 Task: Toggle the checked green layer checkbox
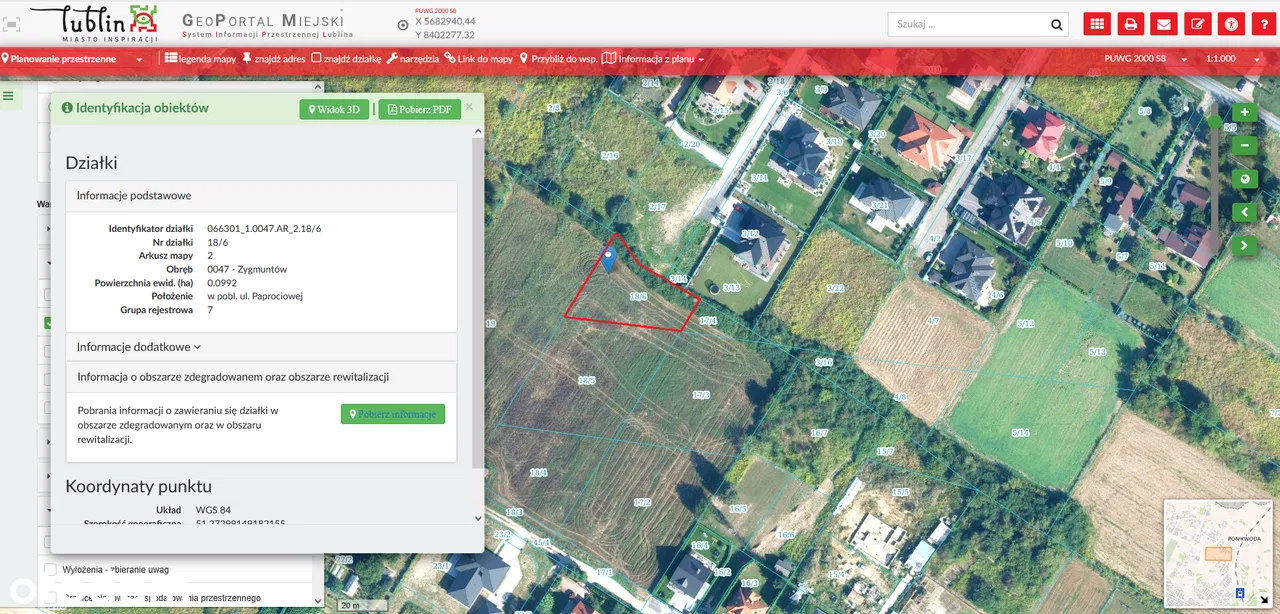(x=48, y=323)
